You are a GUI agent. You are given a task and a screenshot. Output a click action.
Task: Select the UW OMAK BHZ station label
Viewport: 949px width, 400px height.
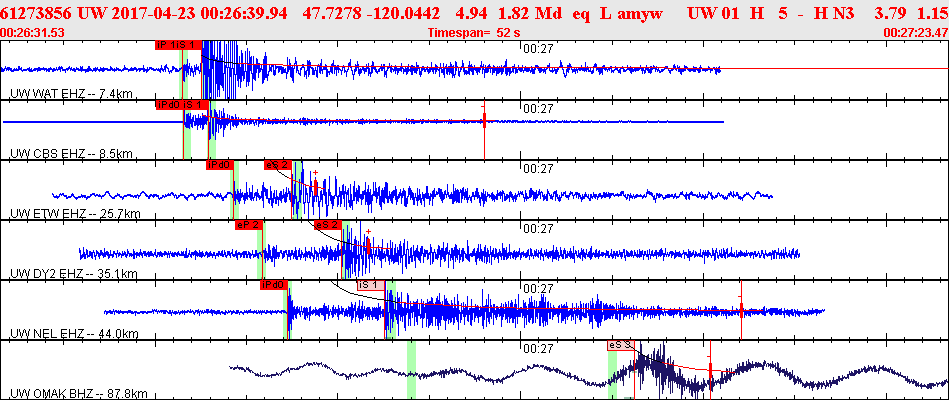point(79,393)
